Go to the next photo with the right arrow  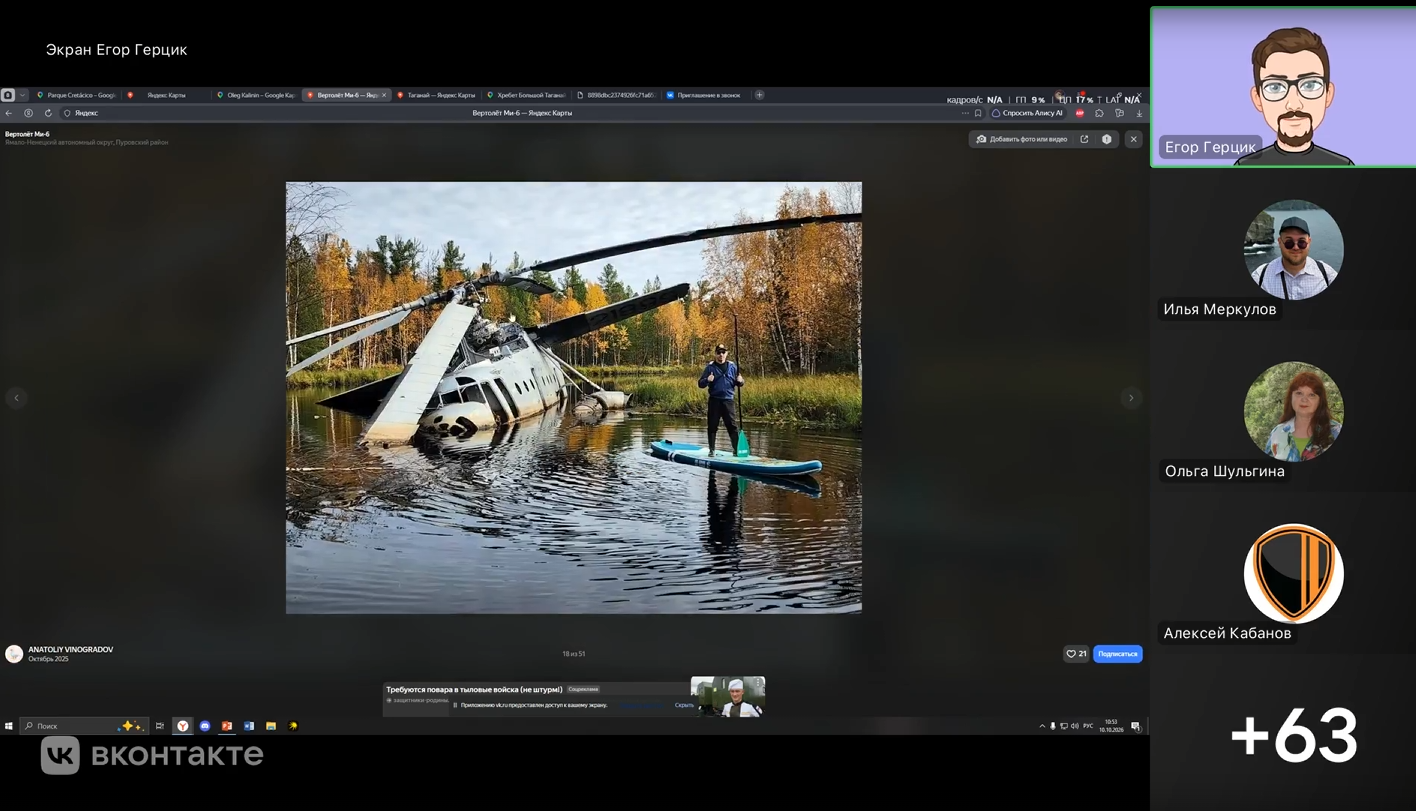coord(1131,398)
